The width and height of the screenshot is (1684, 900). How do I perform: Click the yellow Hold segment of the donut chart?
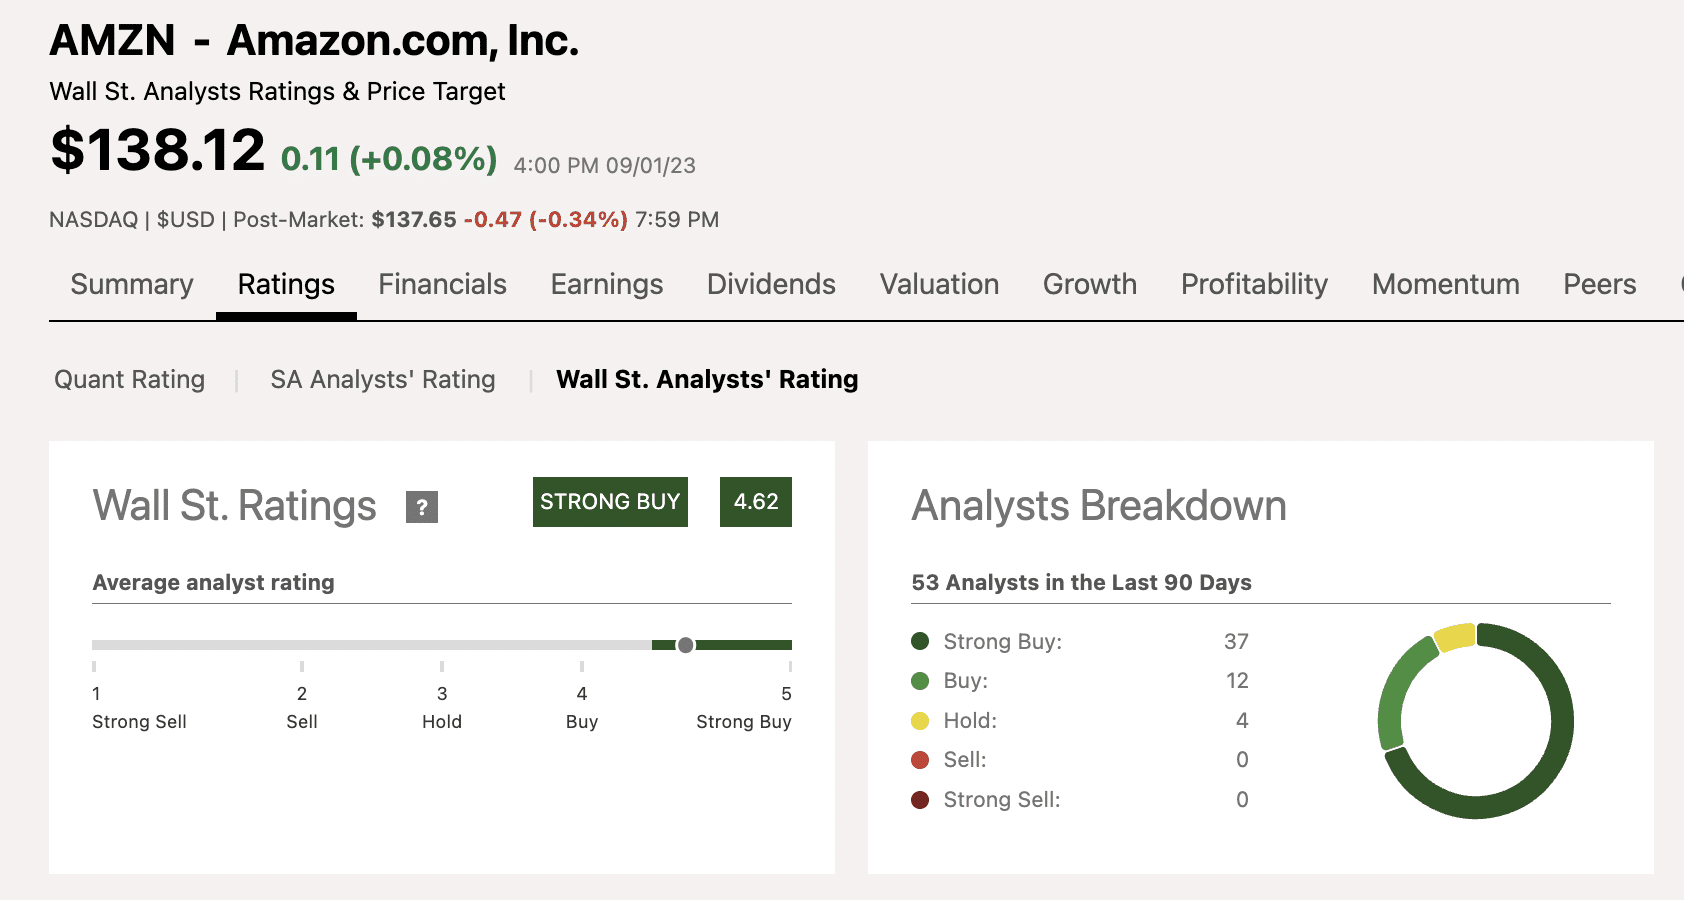1455,637
